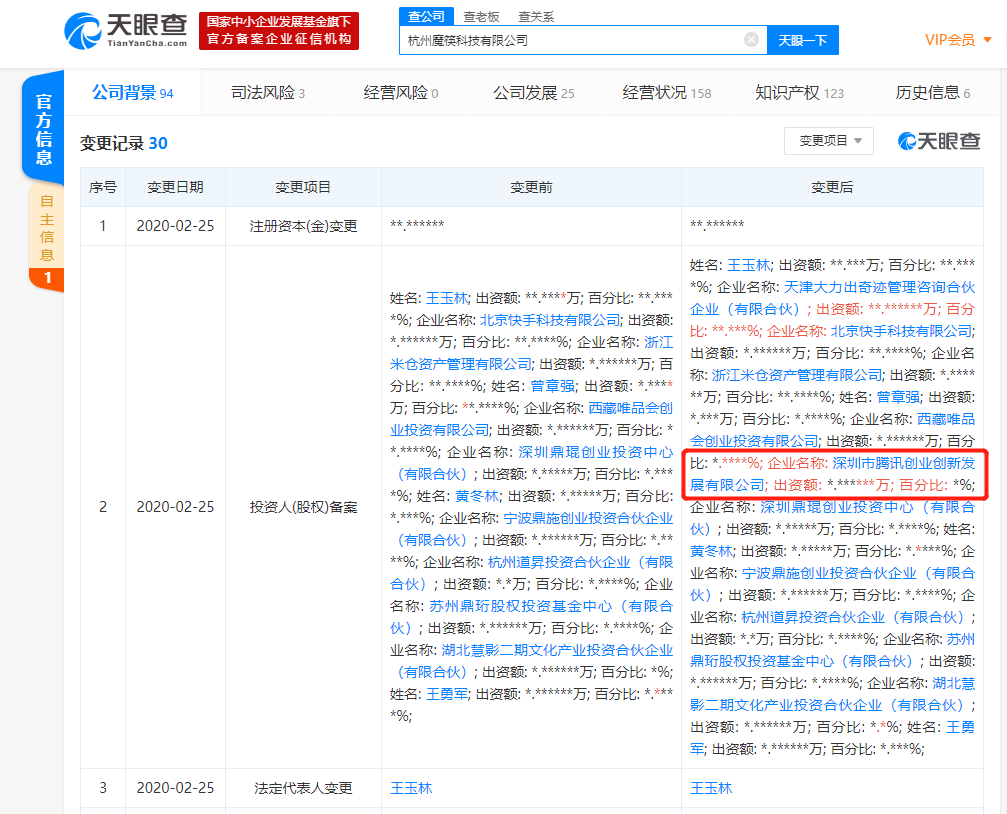Open 深圳鼎琨创业投资中心 link in 变更后 column
Screen dimensions: 1007x814
point(832,518)
